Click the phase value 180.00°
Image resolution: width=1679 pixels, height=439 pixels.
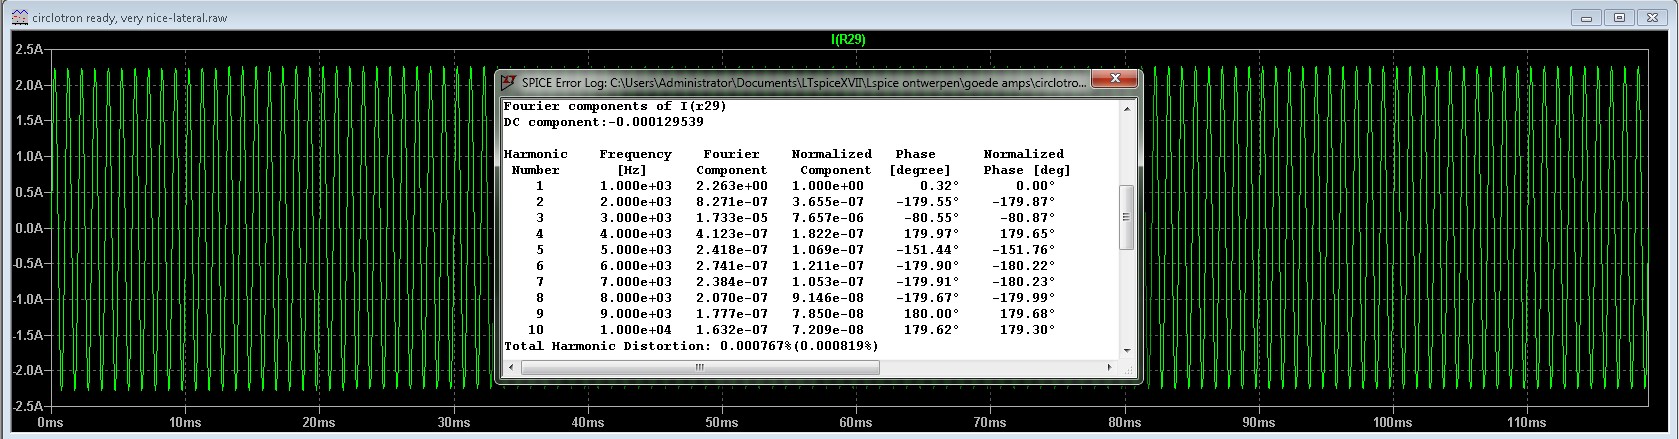pos(931,314)
